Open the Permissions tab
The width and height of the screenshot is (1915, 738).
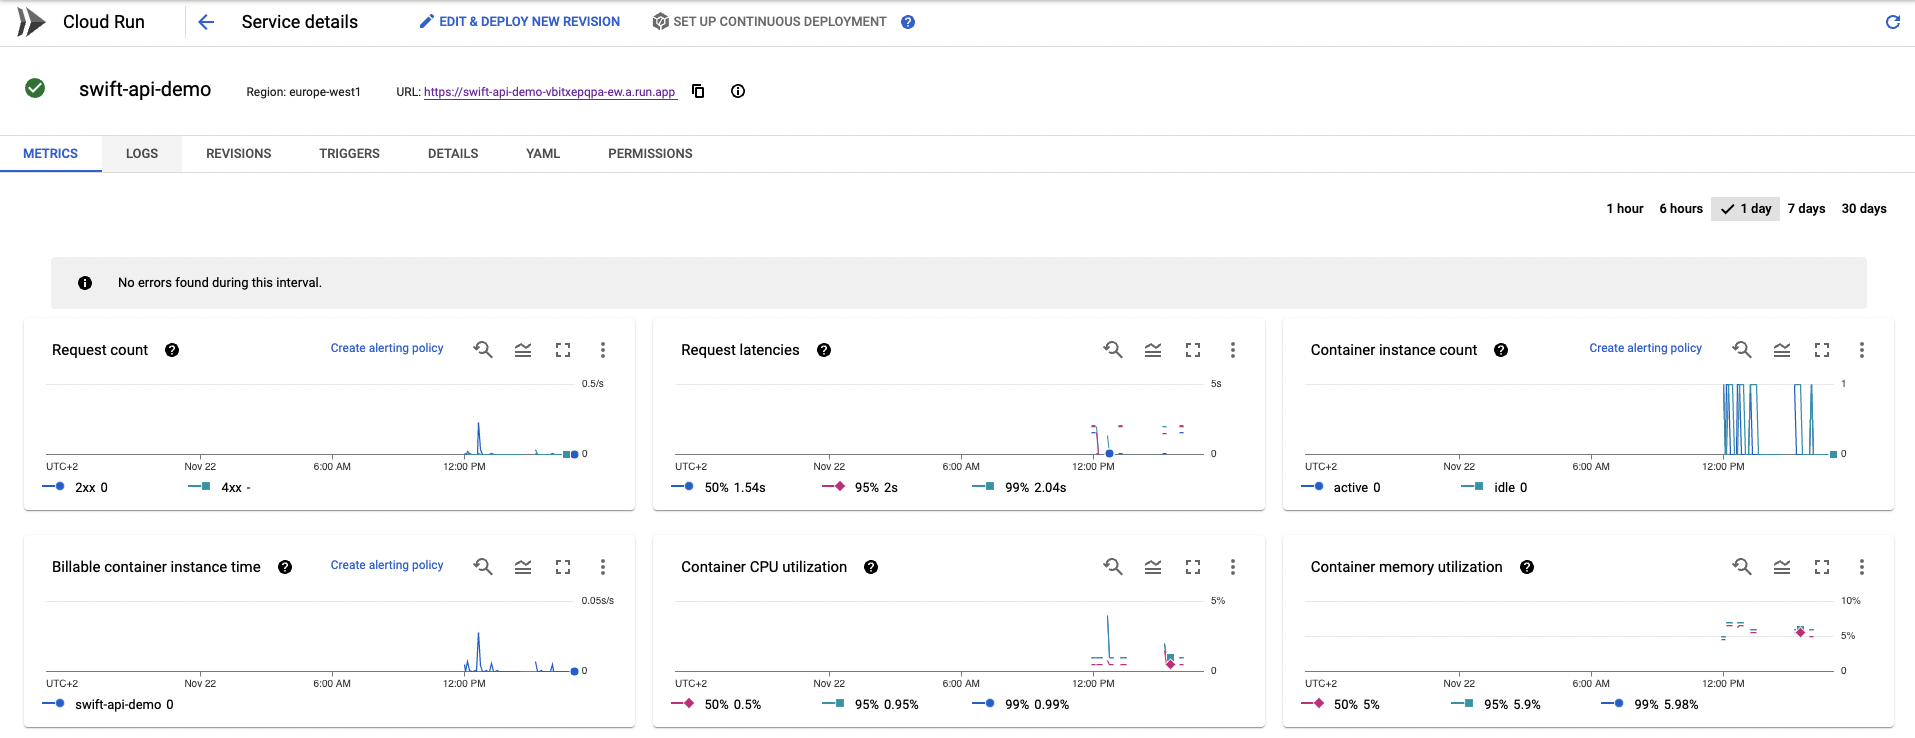tap(650, 154)
